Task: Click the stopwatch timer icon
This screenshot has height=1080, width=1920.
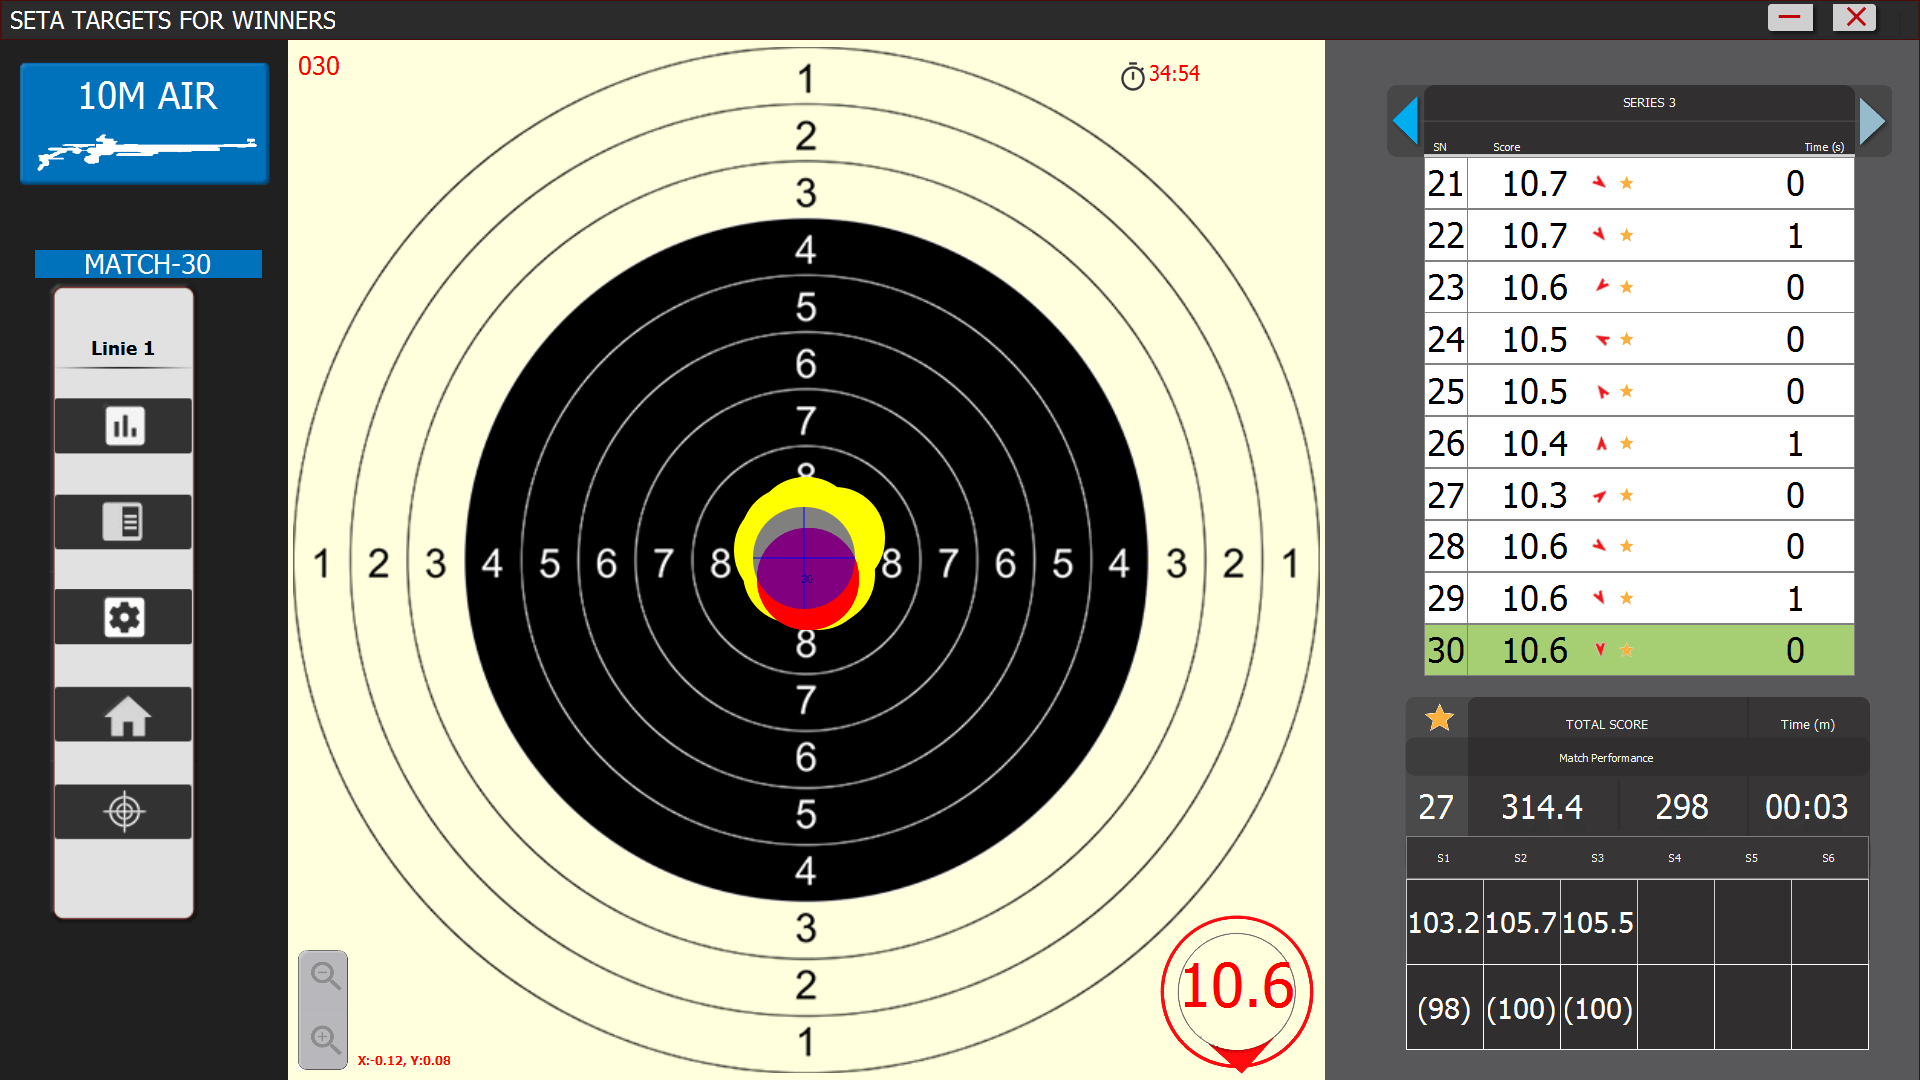Action: point(1132,76)
